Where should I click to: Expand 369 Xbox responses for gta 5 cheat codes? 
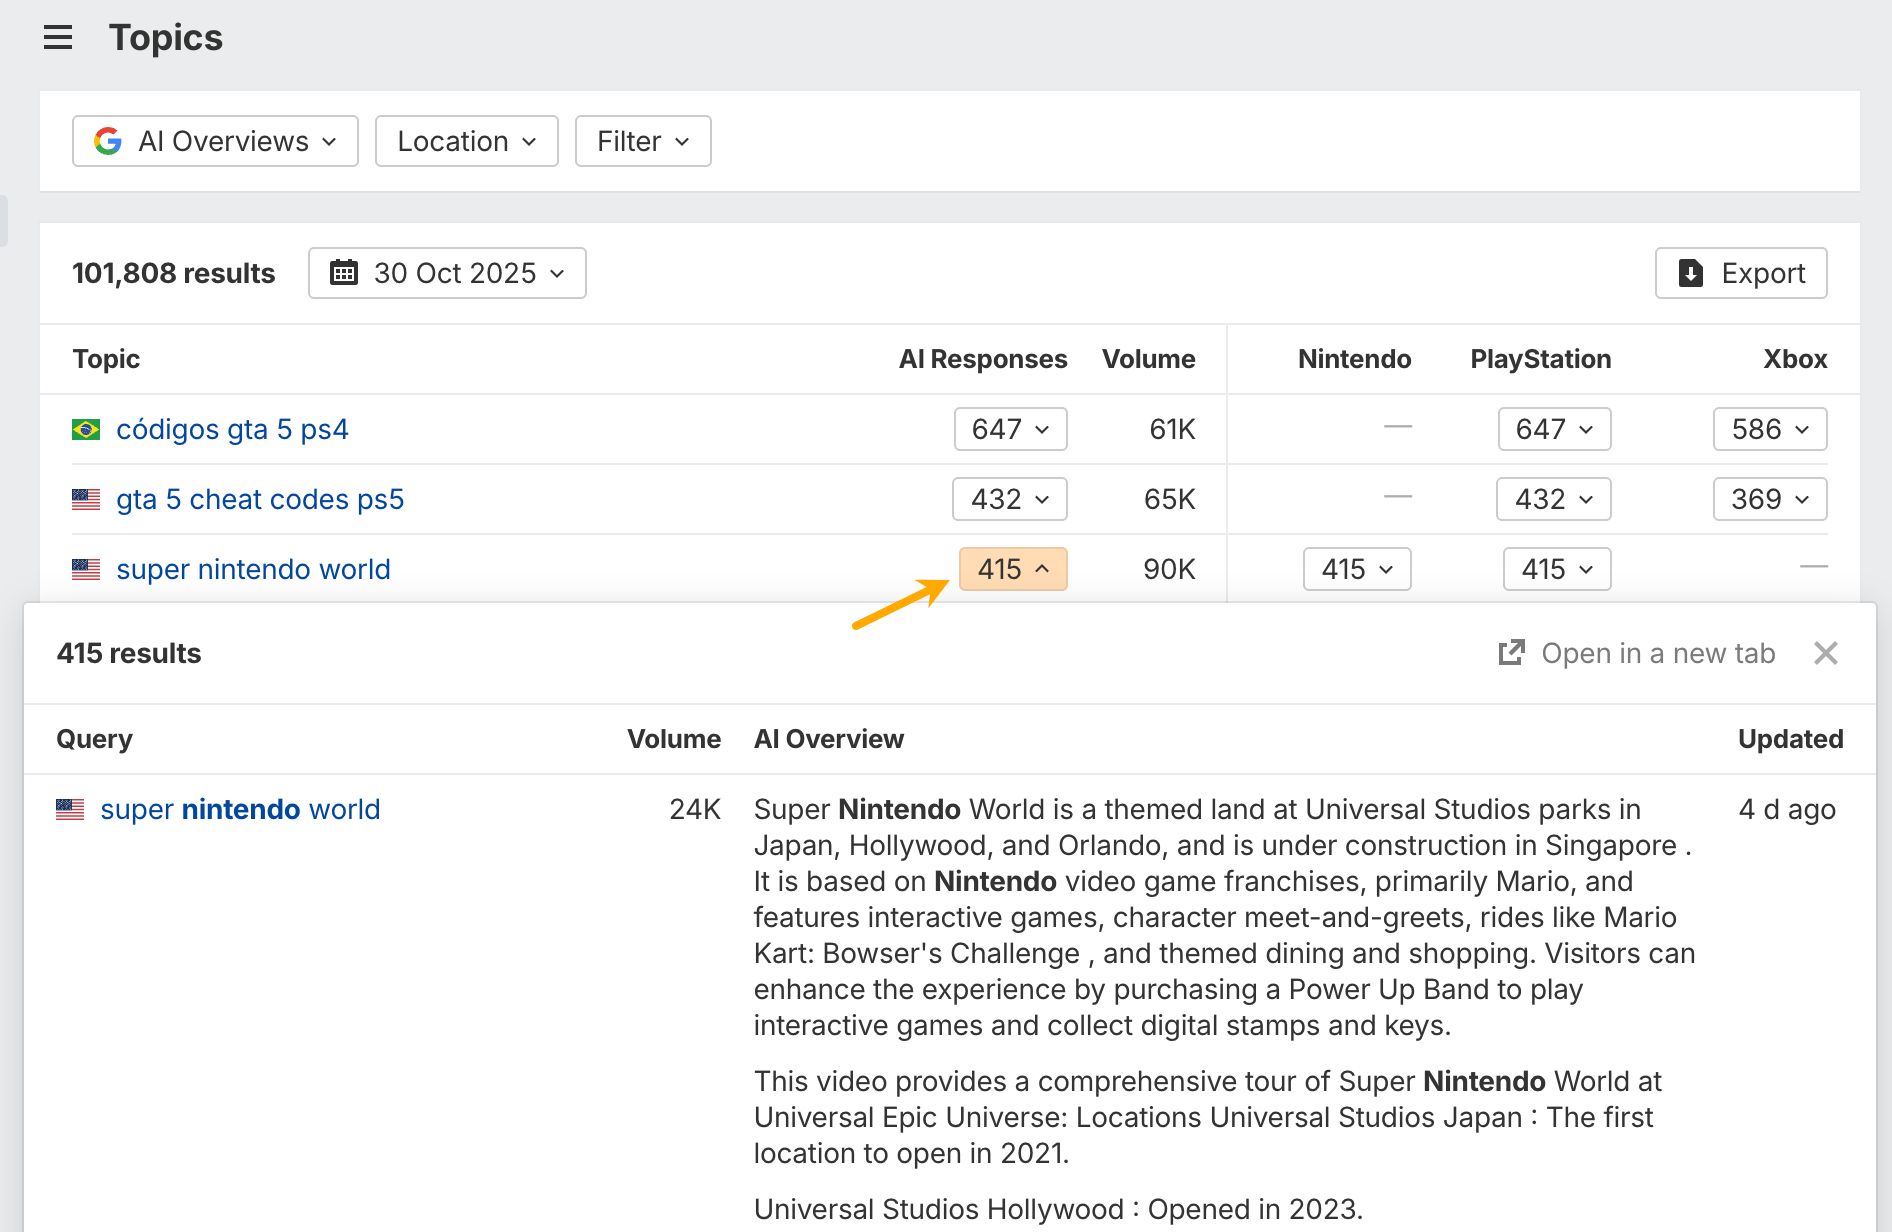1769,499
